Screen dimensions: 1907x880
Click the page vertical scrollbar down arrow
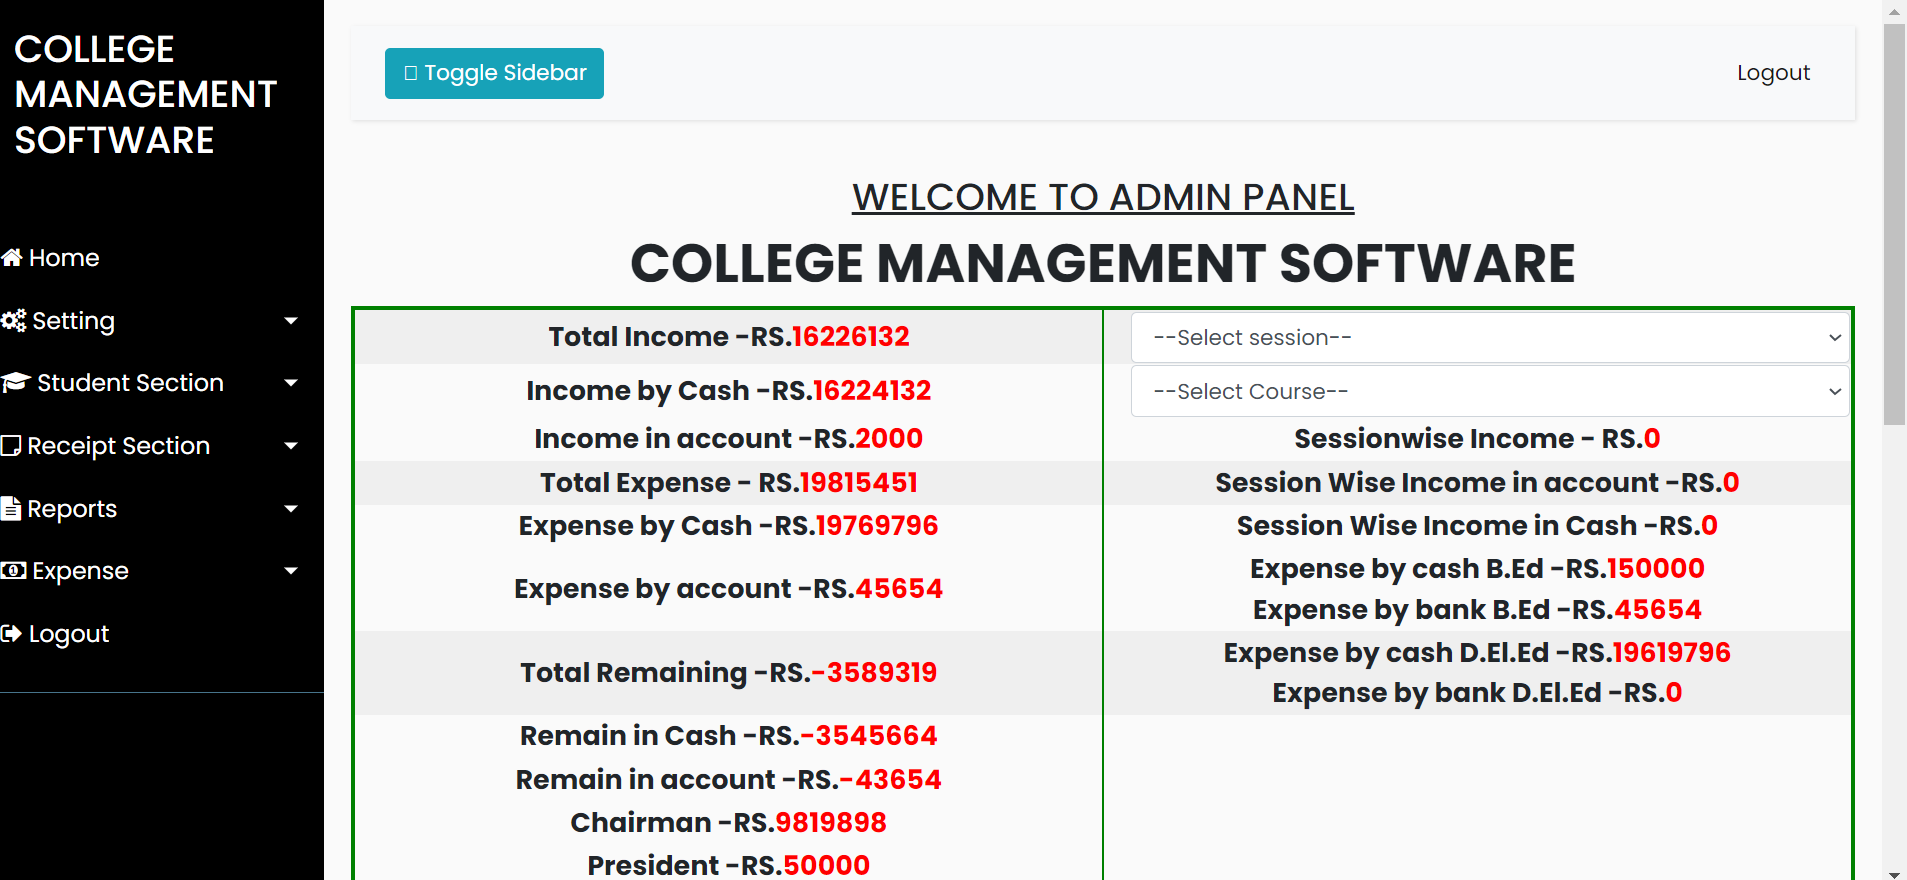pyautogui.click(x=1894, y=873)
